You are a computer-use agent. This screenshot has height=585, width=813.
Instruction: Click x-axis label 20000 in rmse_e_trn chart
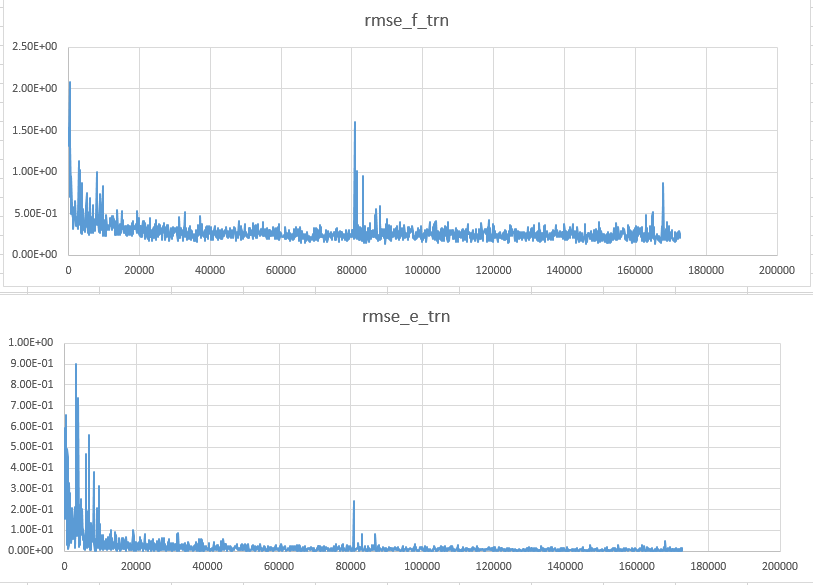click(136, 566)
